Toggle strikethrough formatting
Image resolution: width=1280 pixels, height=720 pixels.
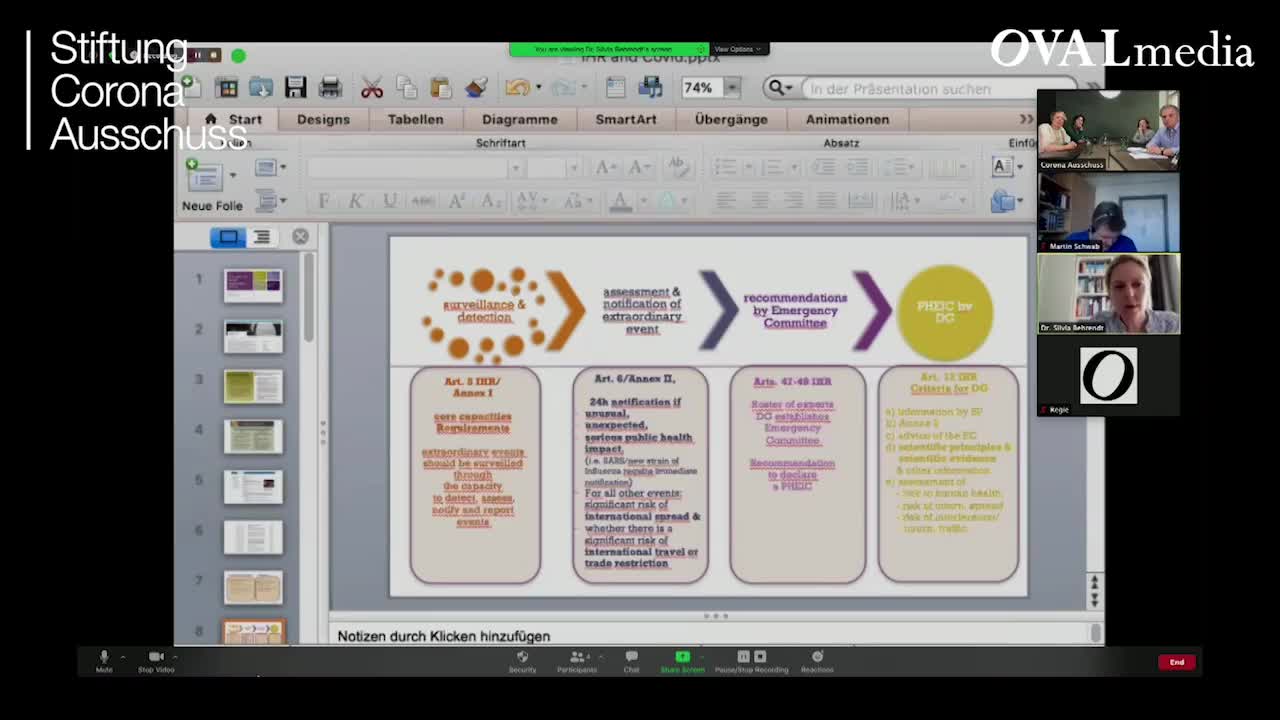click(423, 202)
